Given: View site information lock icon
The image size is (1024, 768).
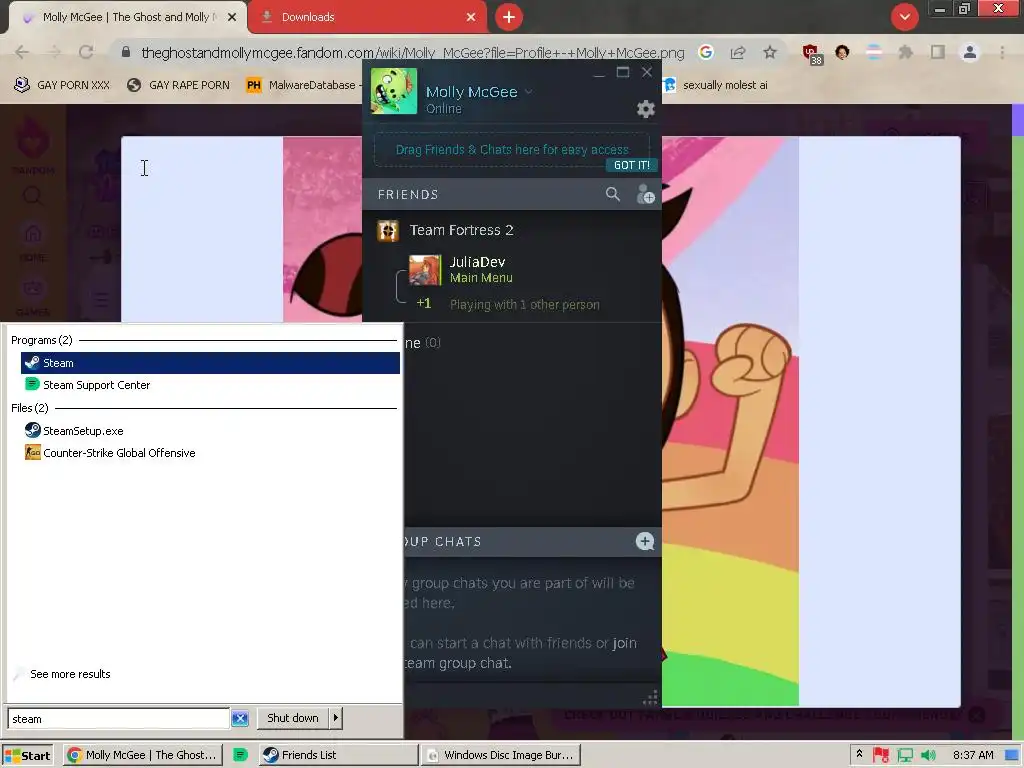Looking at the screenshot, I should [126, 52].
